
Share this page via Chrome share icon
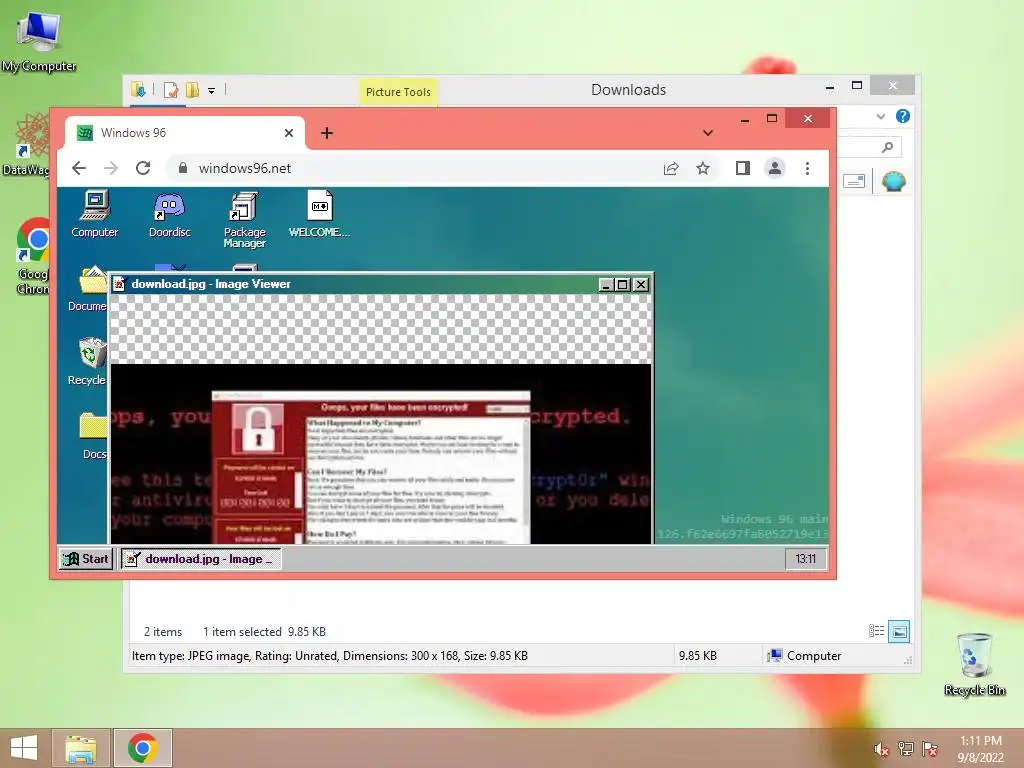671,168
